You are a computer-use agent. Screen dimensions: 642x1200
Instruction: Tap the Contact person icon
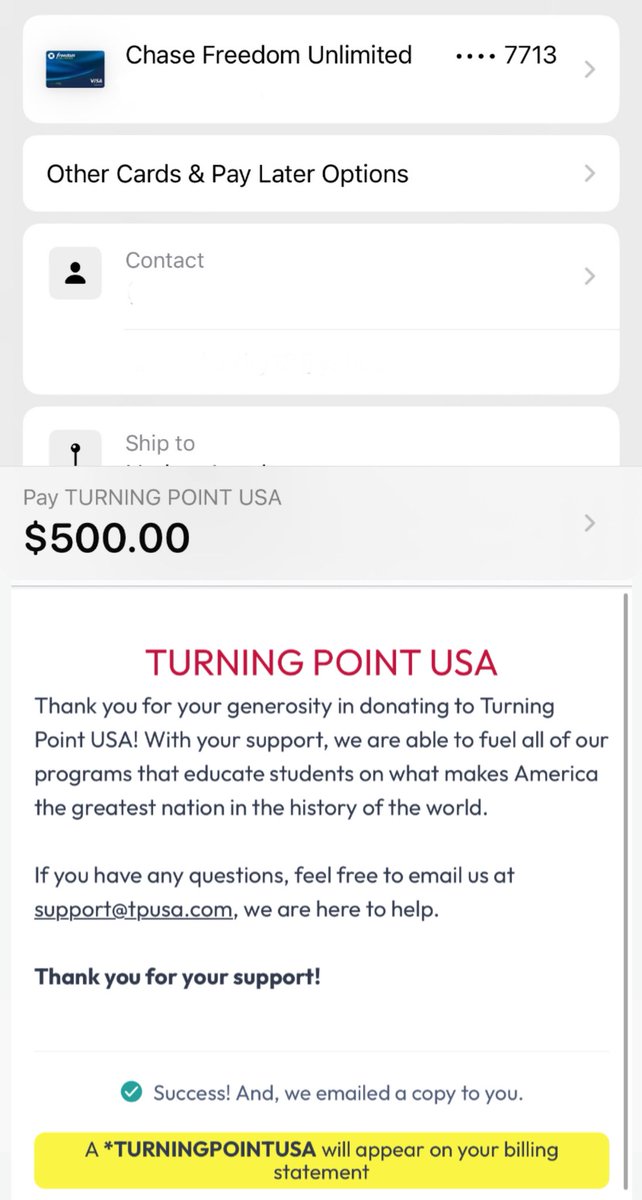click(x=75, y=272)
